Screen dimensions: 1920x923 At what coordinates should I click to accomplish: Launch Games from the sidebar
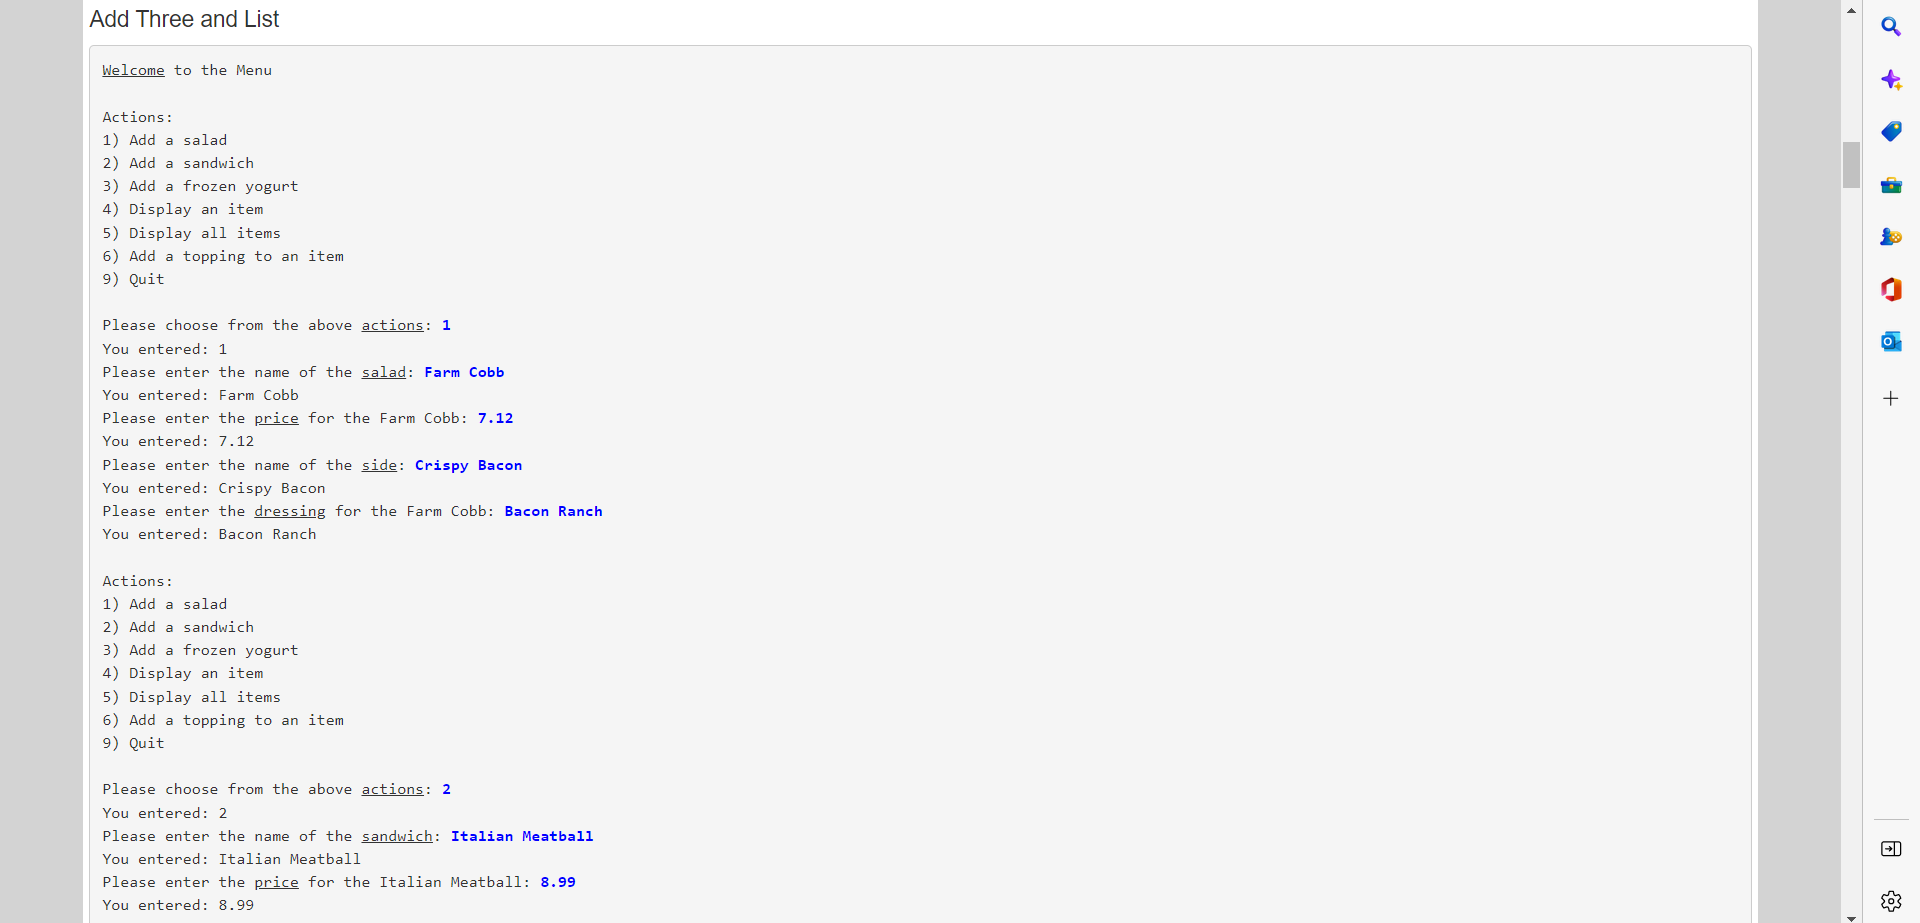coord(1892,237)
